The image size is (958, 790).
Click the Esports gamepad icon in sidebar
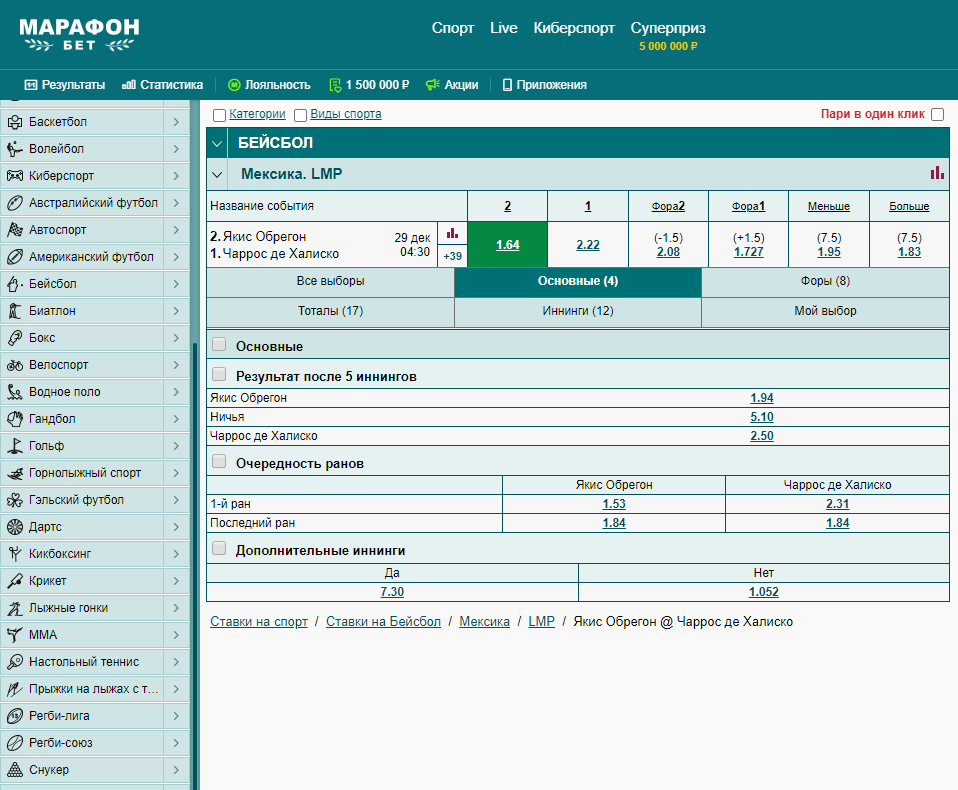[x=15, y=176]
